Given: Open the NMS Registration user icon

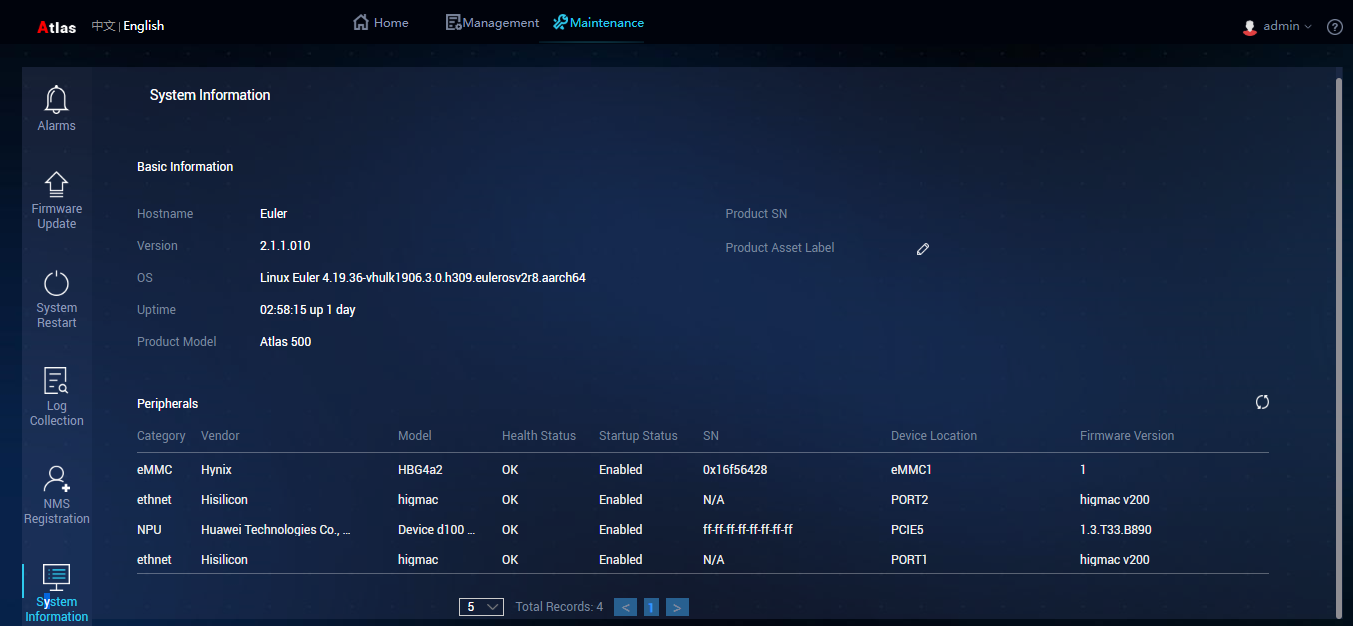Looking at the screenshot, I should (57, 479).
